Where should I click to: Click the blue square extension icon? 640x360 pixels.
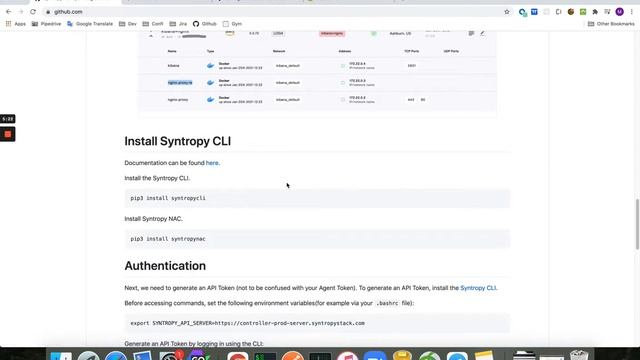(x=534, y=12)
